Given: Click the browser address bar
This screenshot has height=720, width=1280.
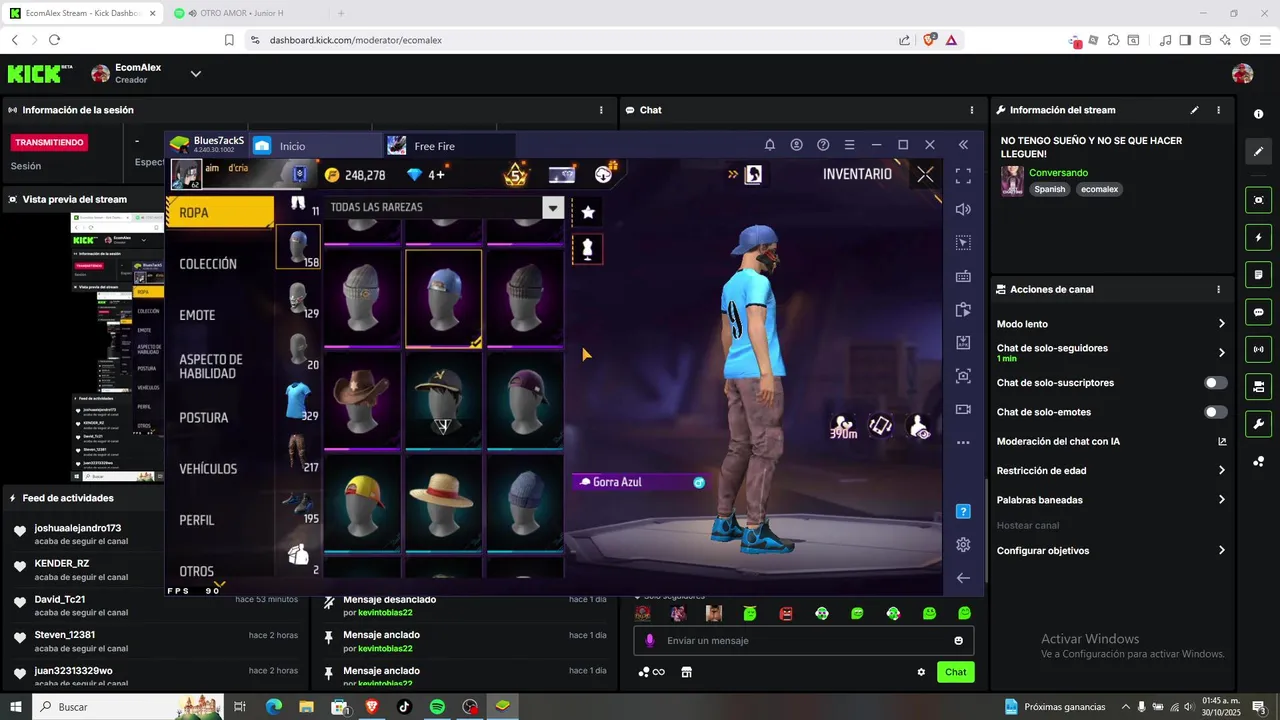Looking at the screenshot, I should click(571, 40).
